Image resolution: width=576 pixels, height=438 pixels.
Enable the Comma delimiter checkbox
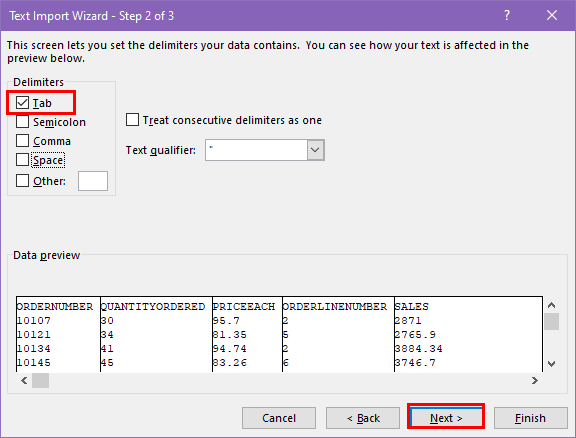[x=22, y=141]
